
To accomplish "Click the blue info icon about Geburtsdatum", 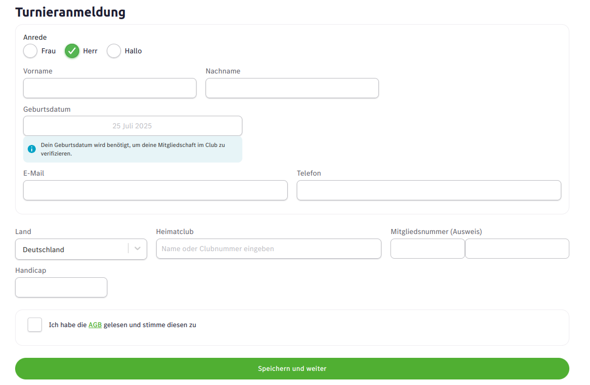I will pos(32,149).
